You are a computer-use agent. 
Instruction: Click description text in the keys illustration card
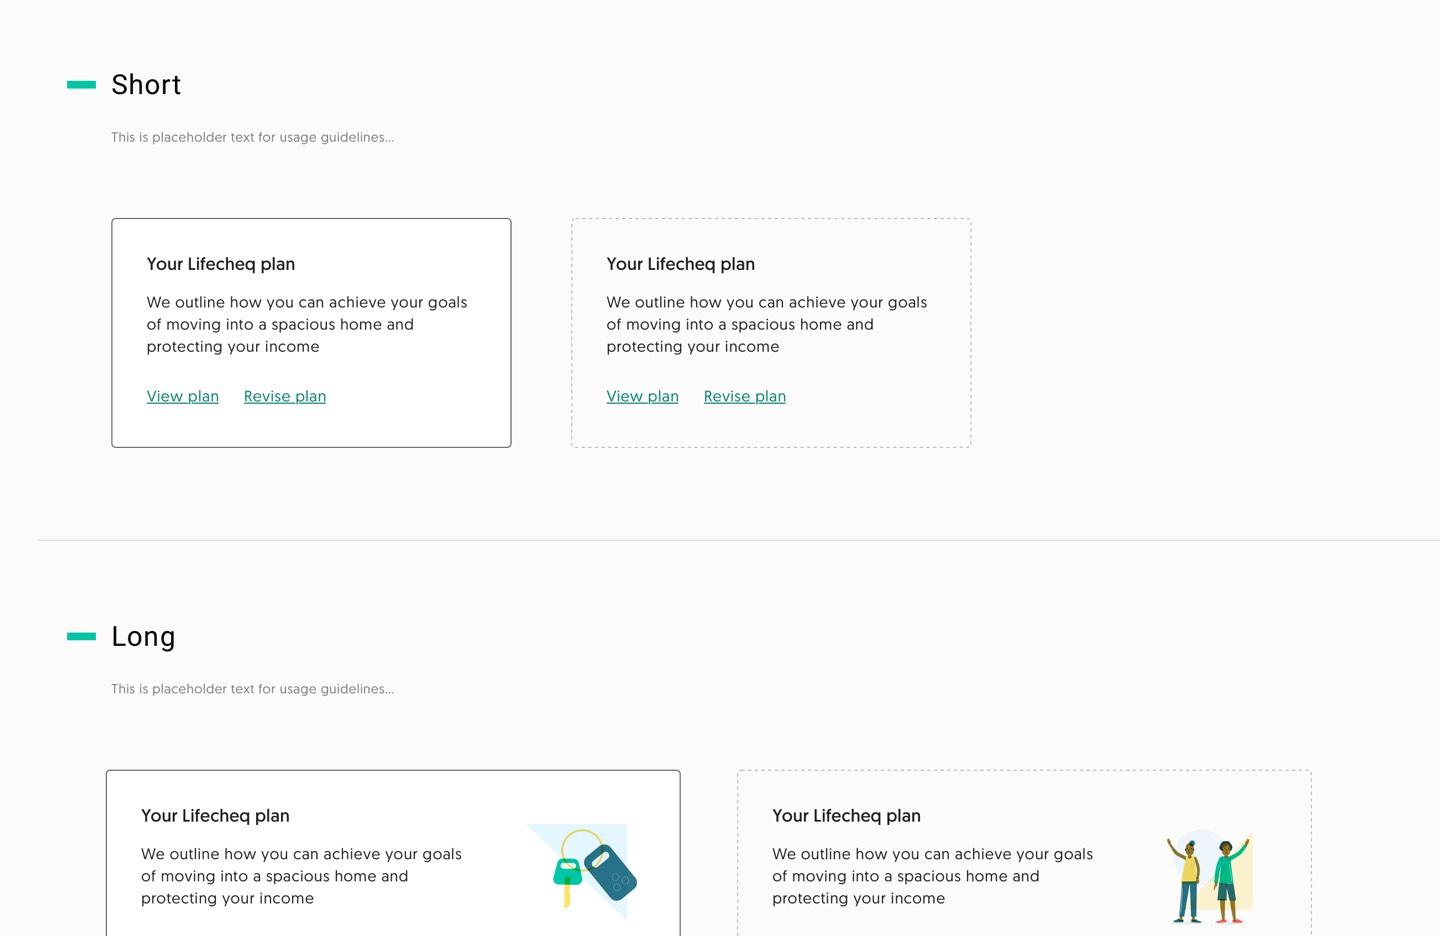(x=301, y=876)
